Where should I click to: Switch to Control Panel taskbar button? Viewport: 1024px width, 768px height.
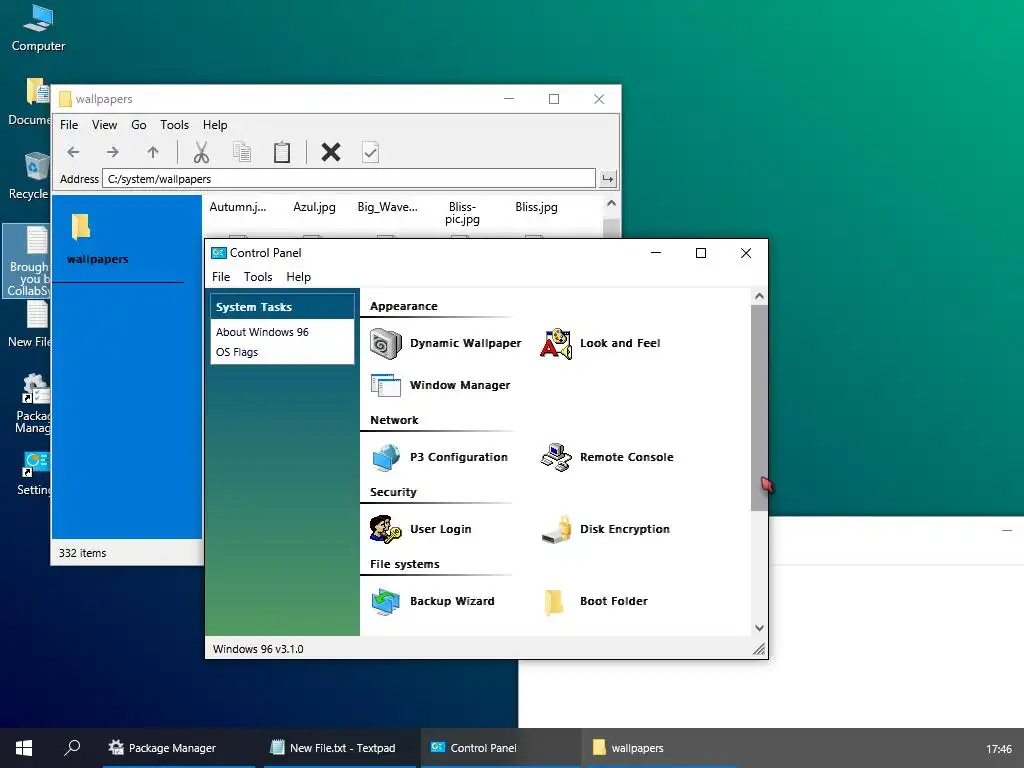click(500, 748)
